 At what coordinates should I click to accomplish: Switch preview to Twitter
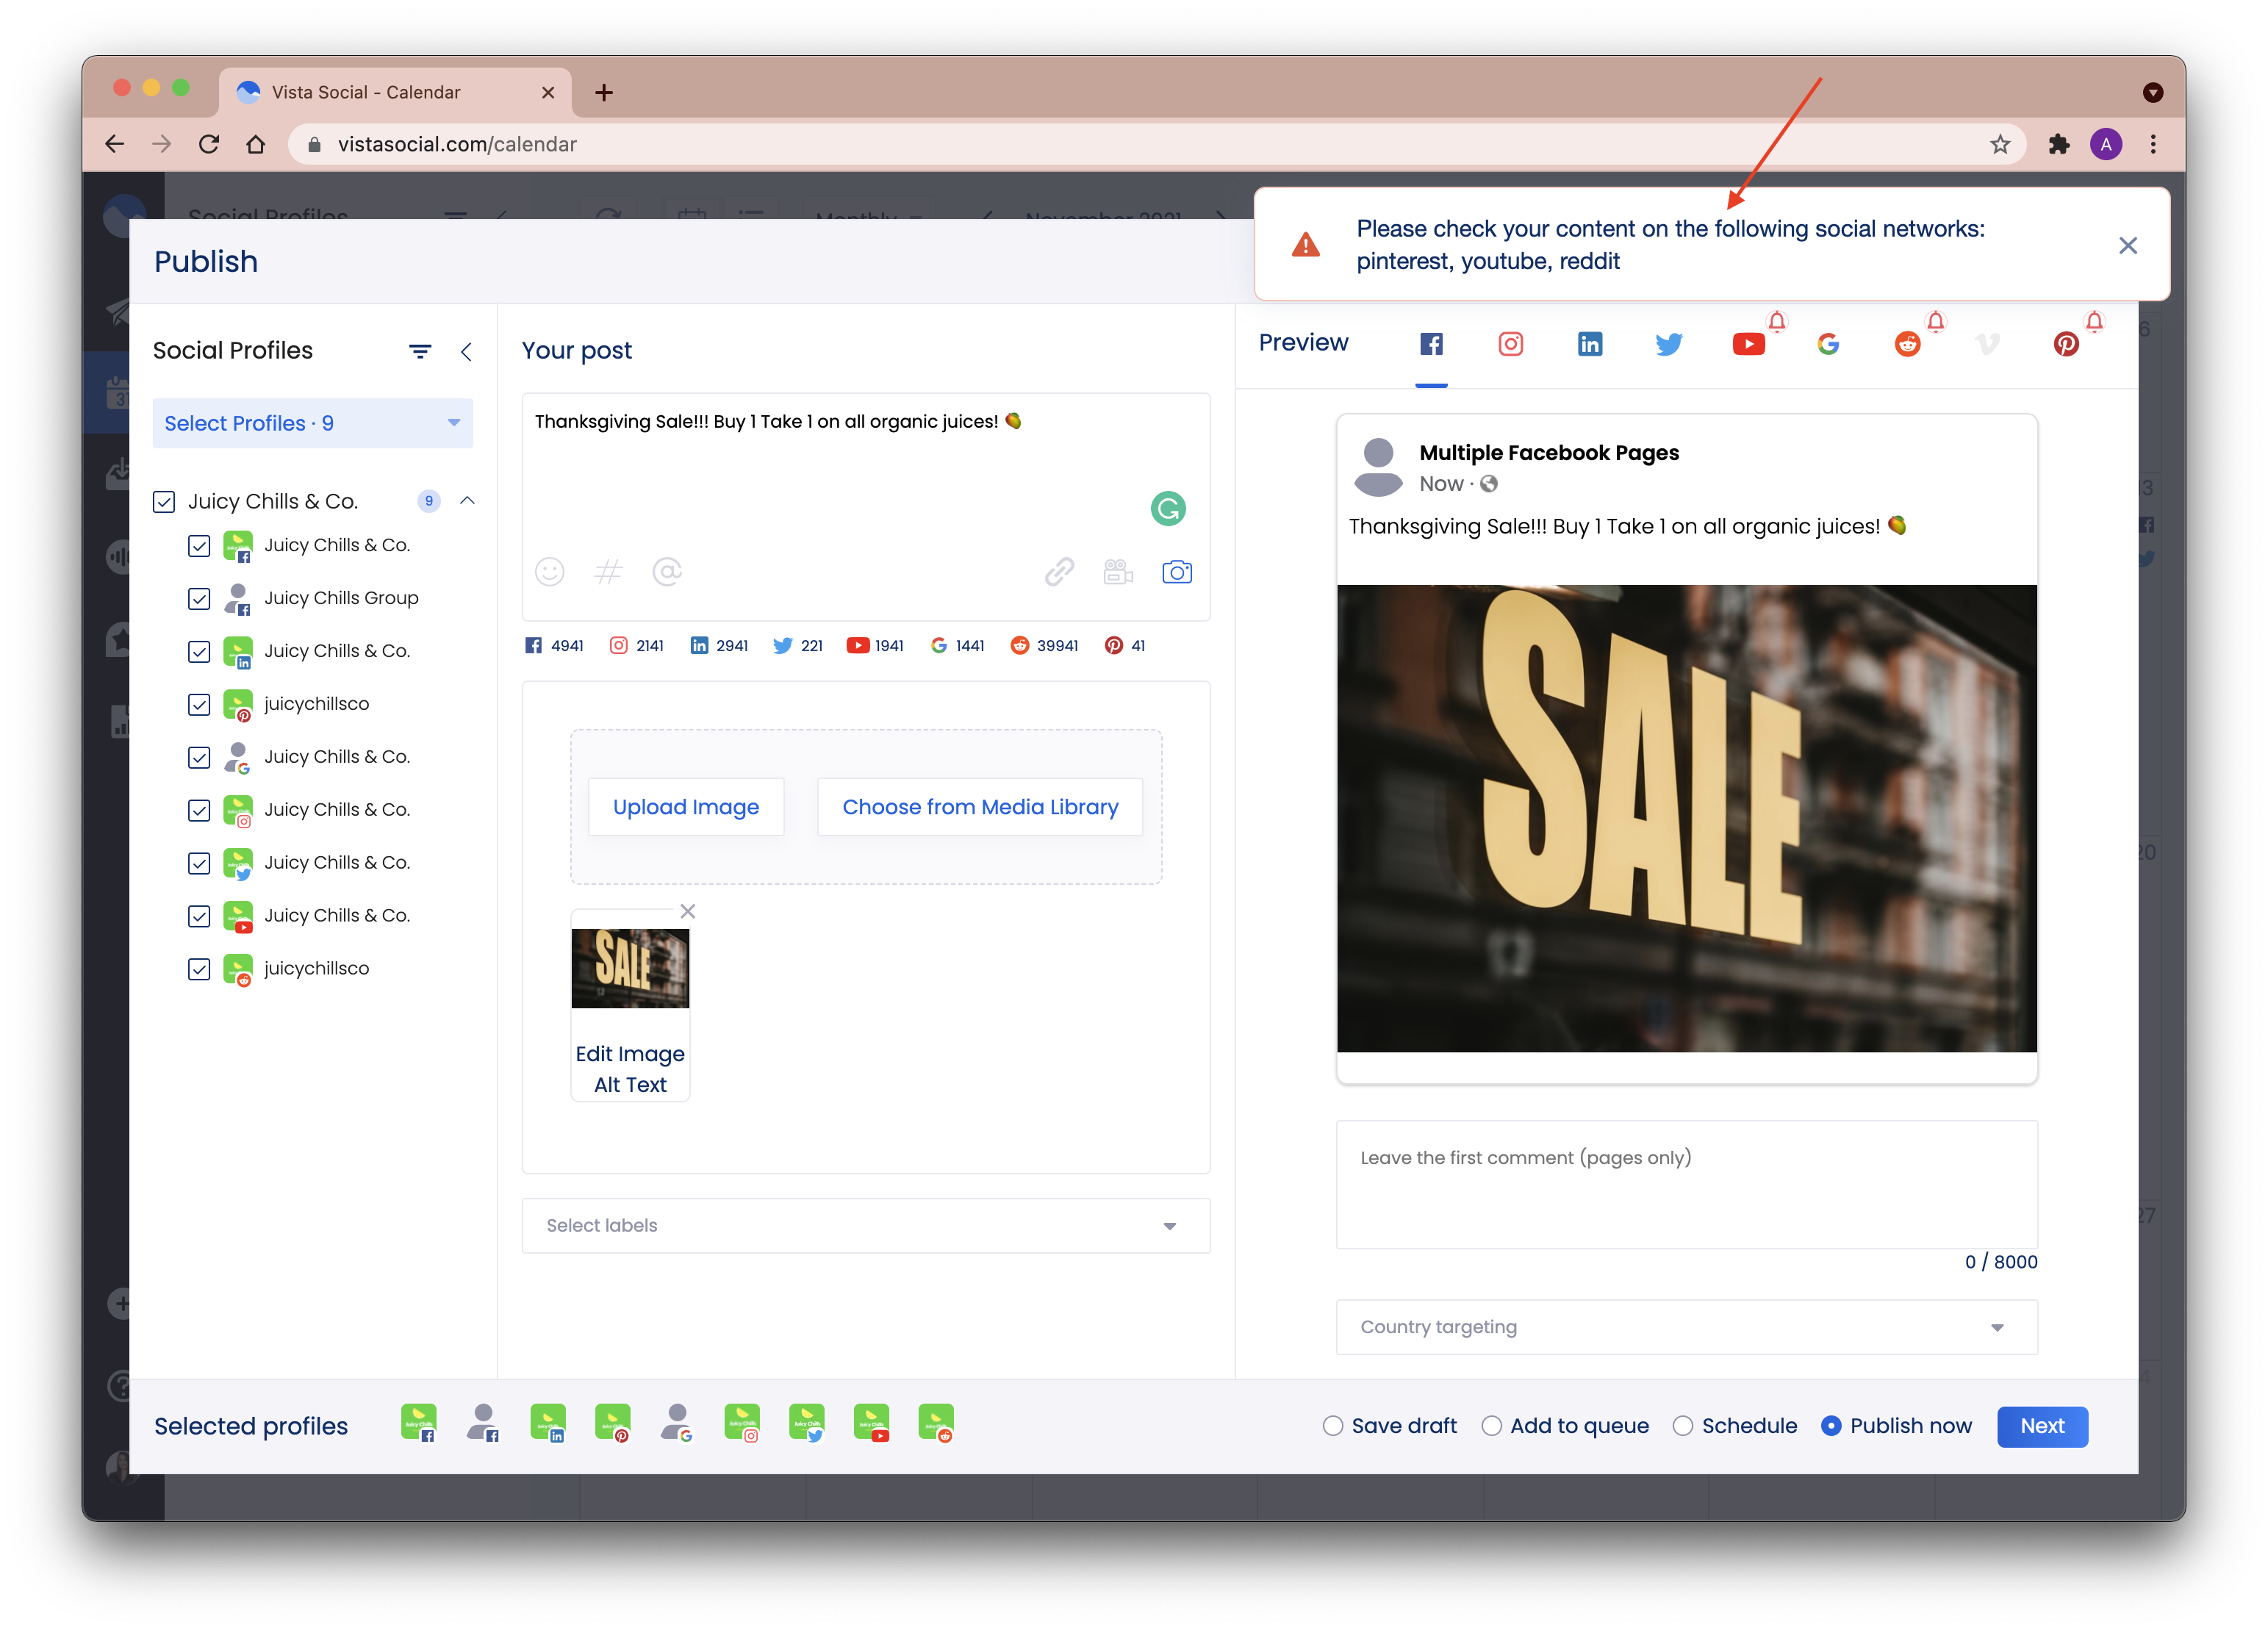(1668, 344)
